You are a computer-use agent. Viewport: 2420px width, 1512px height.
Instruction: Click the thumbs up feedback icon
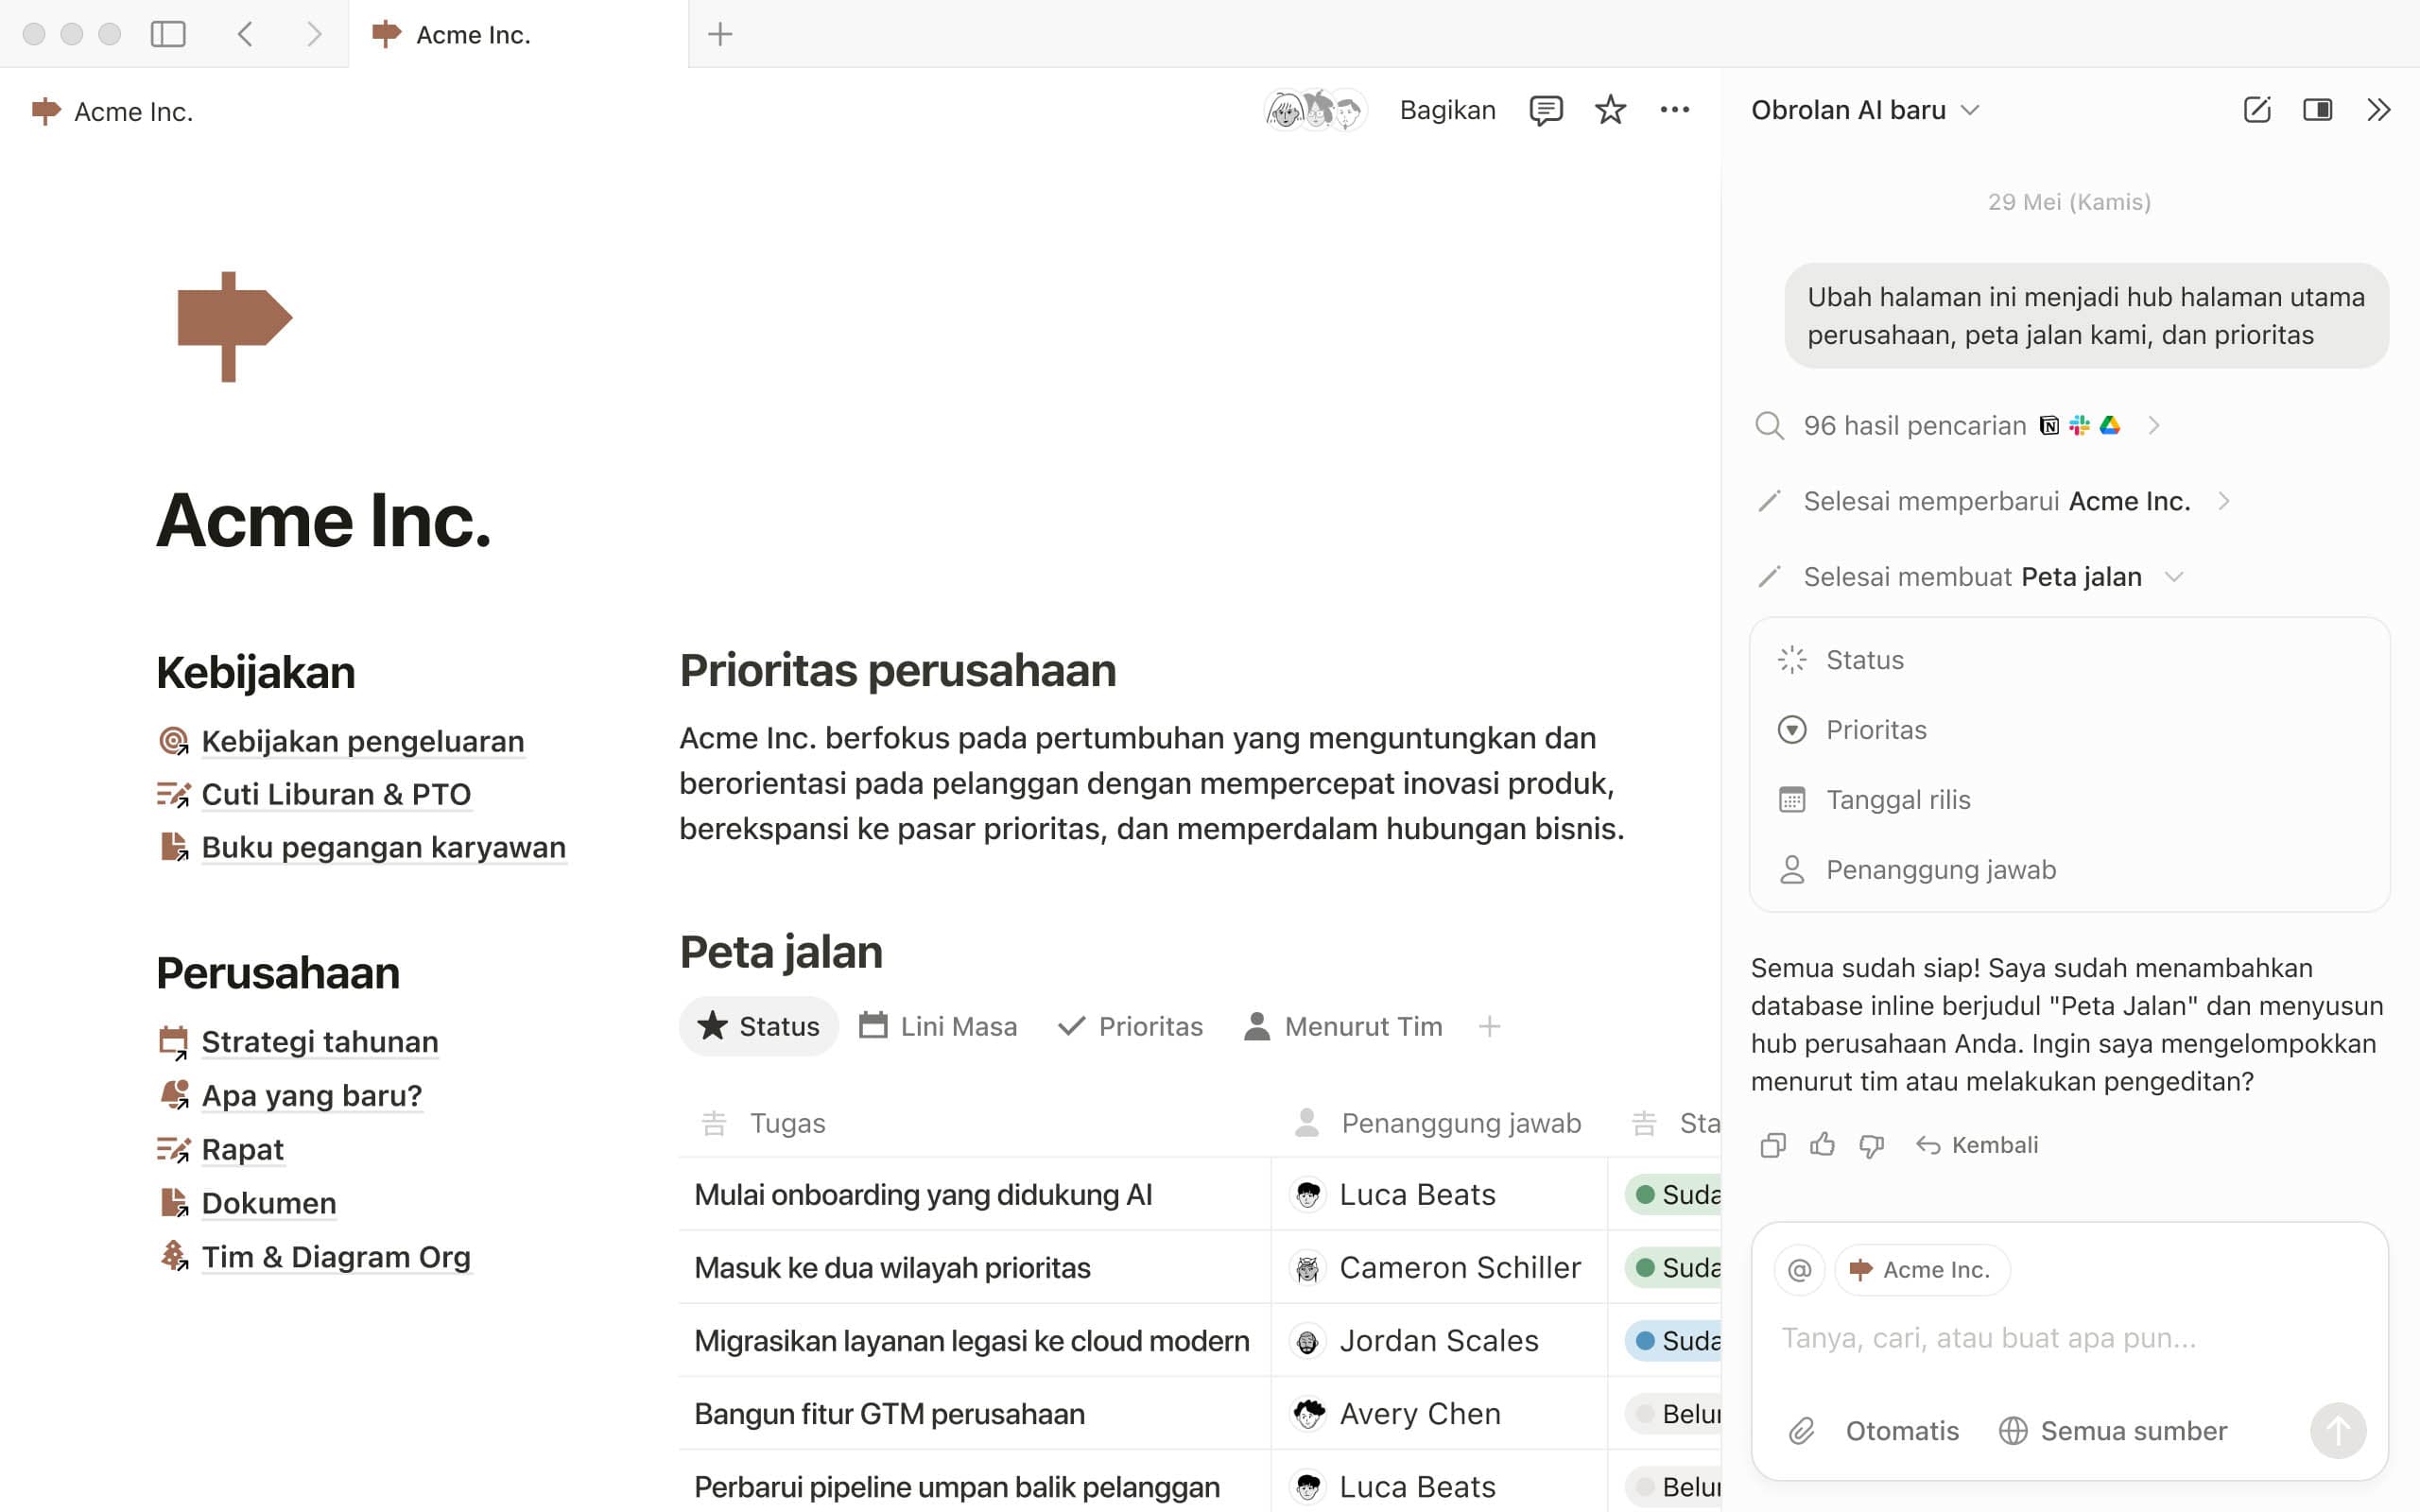coord(1822,1145)
